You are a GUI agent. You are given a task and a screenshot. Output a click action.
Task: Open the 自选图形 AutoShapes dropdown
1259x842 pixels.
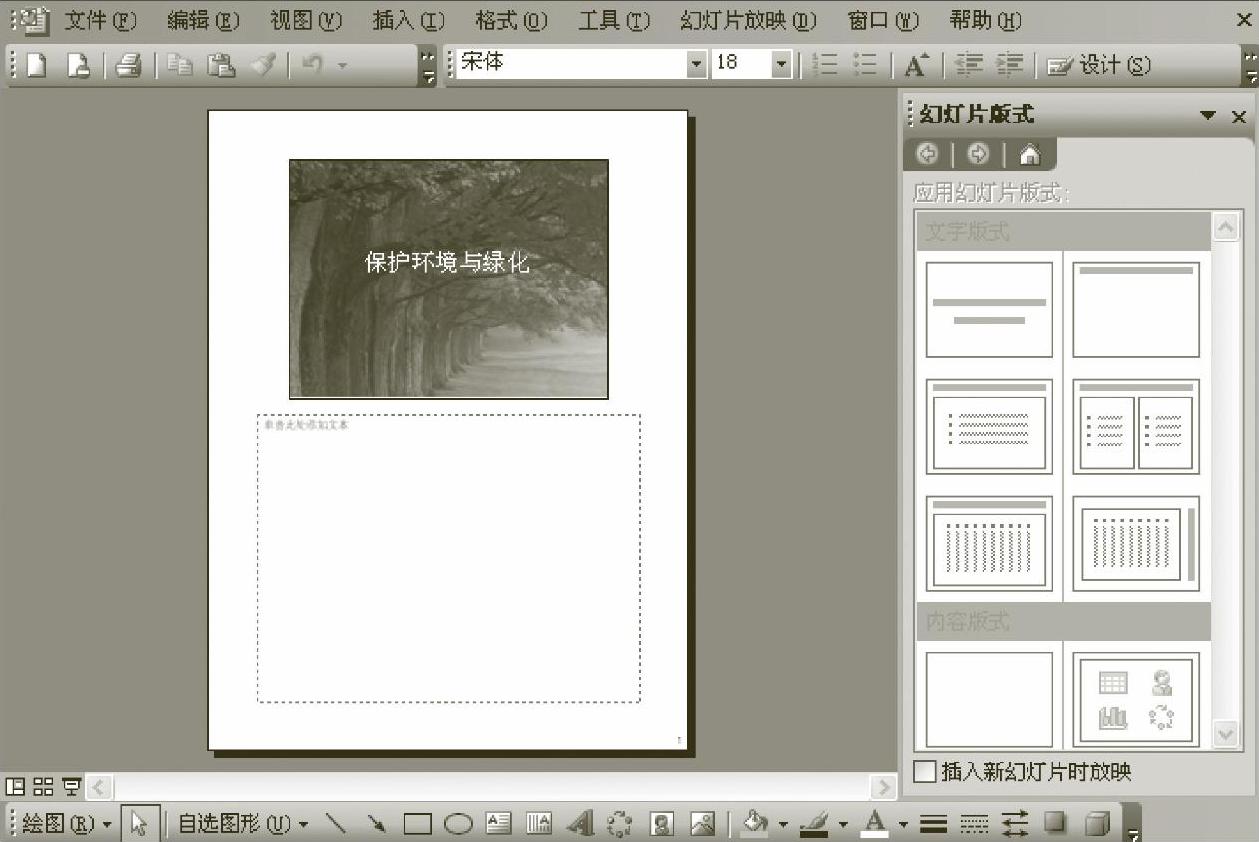pos(243,824)
